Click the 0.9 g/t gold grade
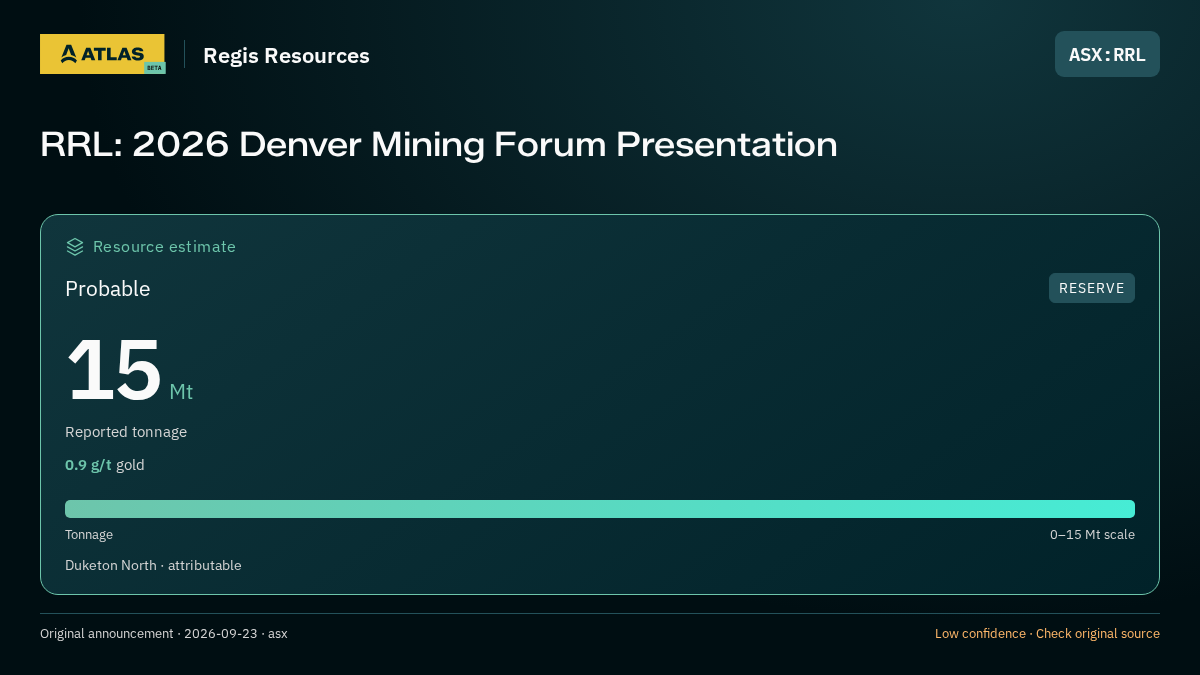This screenshot has width=1200, height=675. point(105,465)
